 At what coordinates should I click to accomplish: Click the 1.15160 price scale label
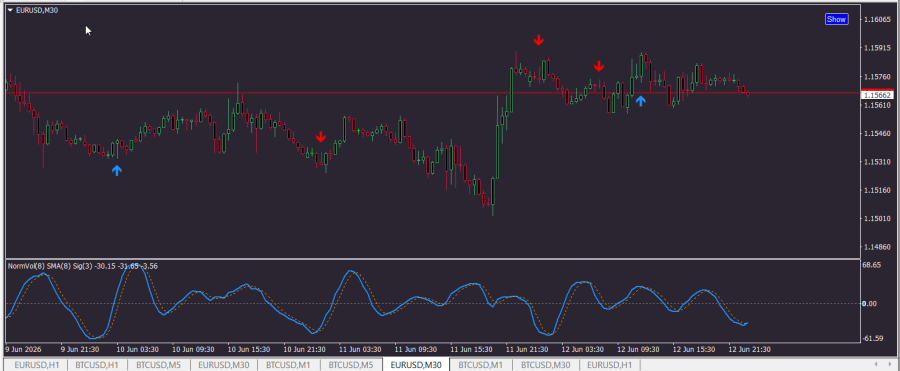coord(878,190)
